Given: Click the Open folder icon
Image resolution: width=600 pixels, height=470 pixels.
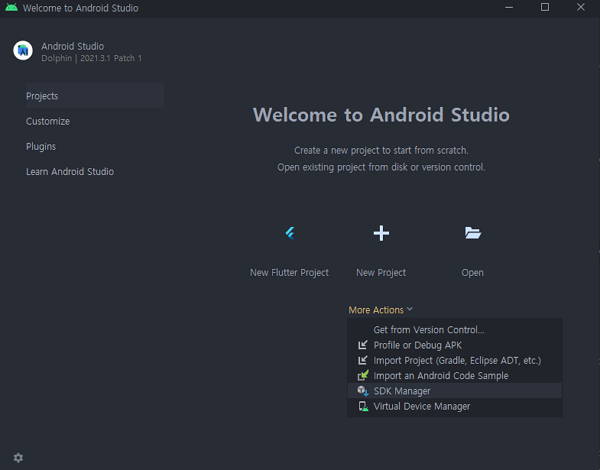Looking at the screenshot, I should (473, 233).
